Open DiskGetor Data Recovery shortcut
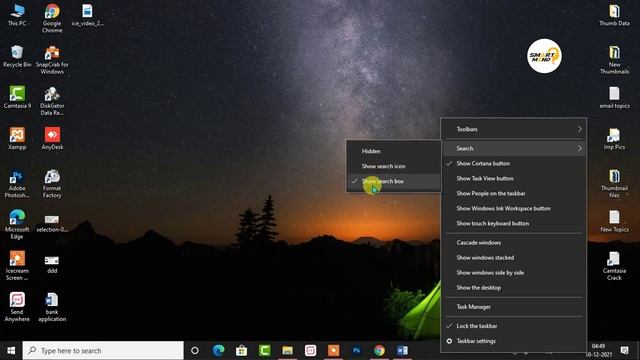This screenshot has width=640, height=360. pyautogui.click(x=52, y=101)
